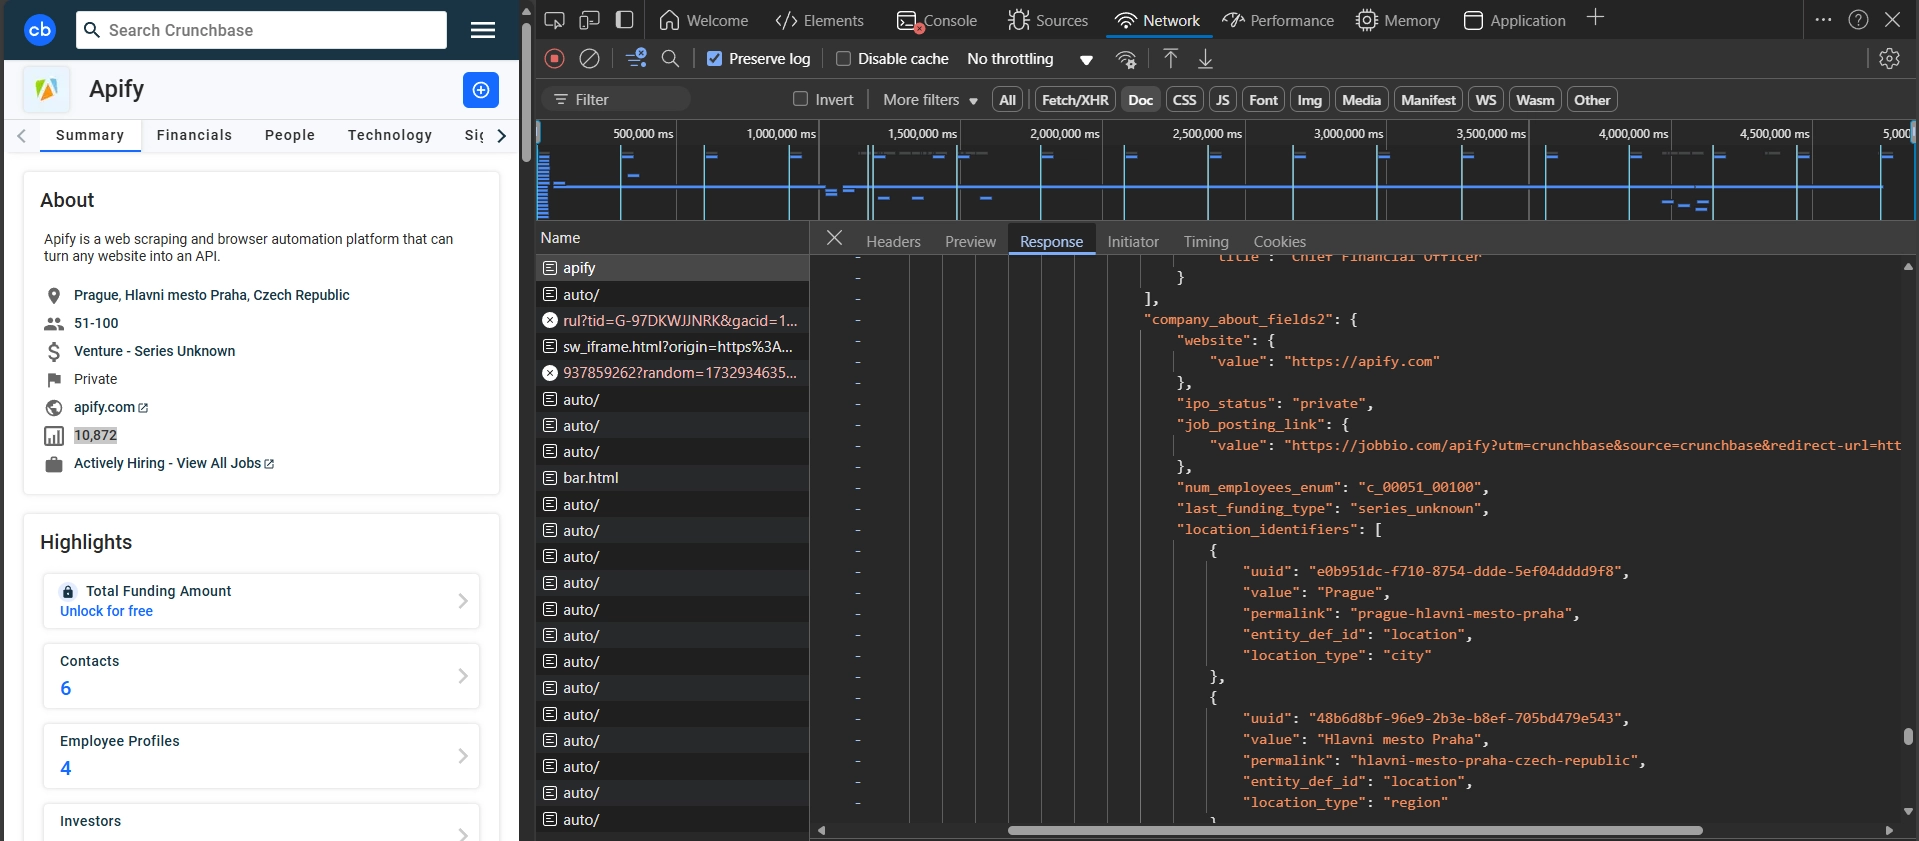Click the export HAR download arrow
The image size is (1919, 841).
point(1206,59)
